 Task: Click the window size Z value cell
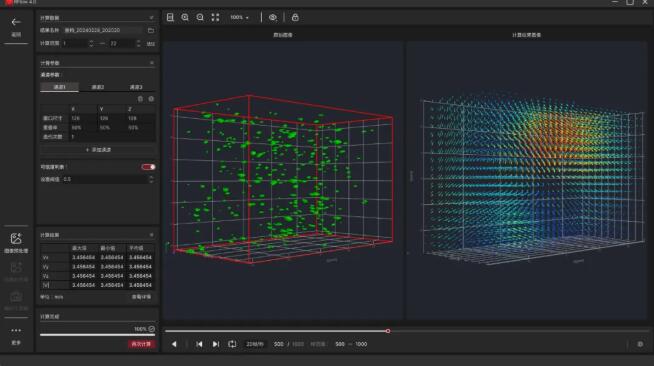[140, 118]
